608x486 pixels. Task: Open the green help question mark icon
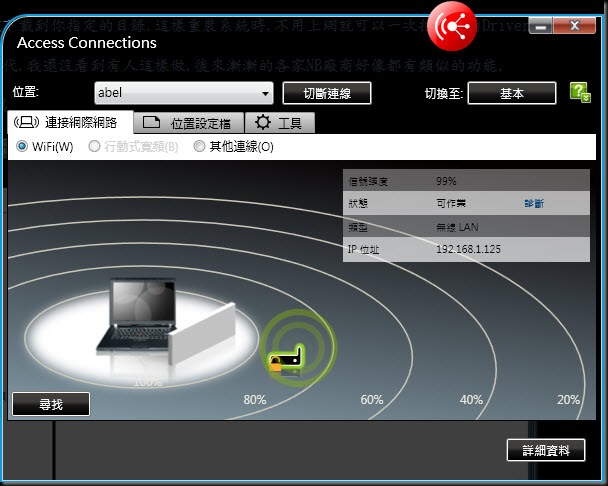coord(580,92)
